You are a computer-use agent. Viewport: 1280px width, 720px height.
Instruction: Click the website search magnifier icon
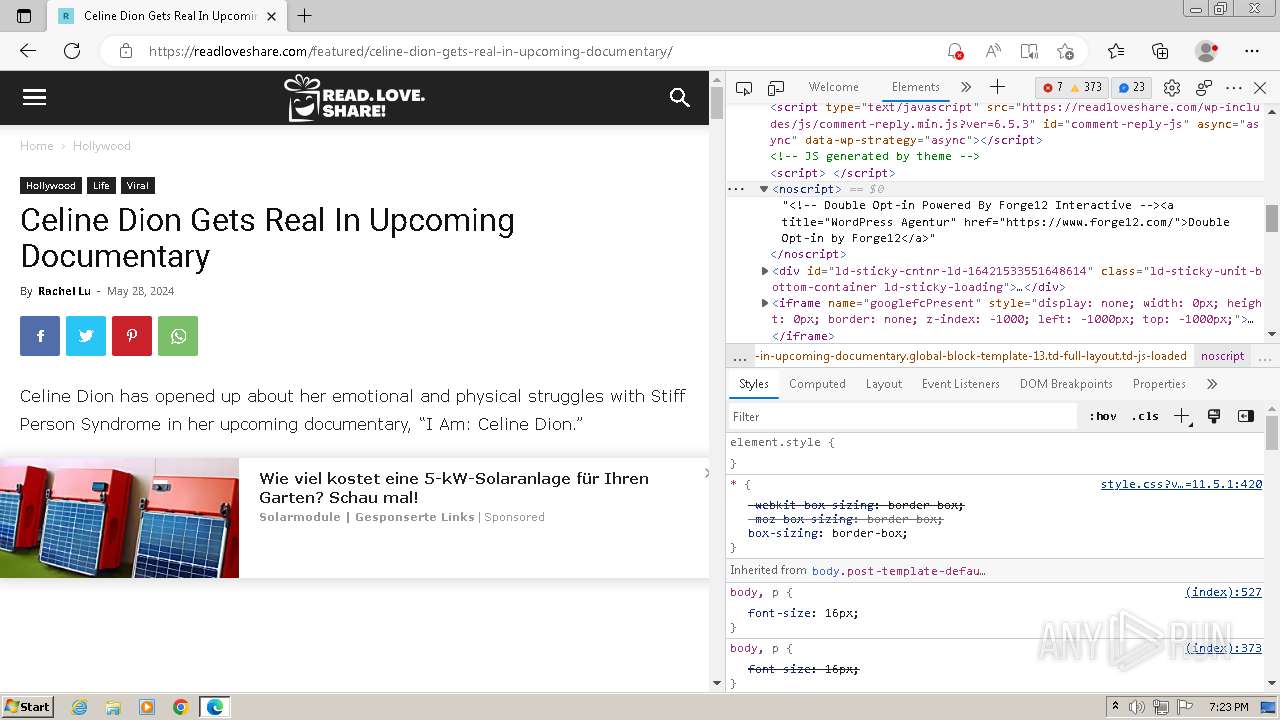click(x=680, y=97)
